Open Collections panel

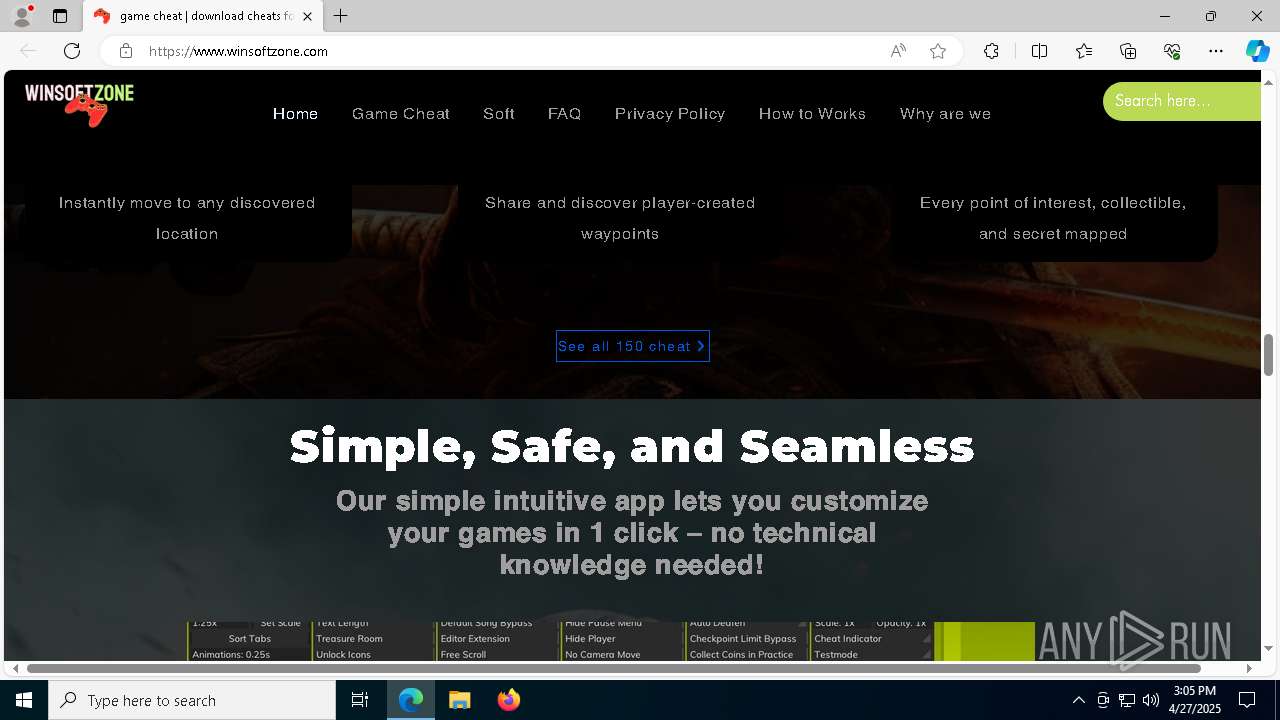coord(1128,51)
